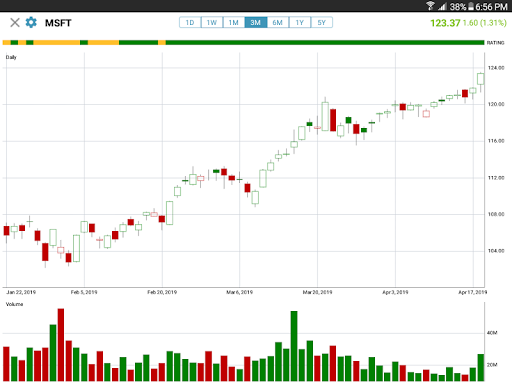Image resolution: width=512 pixels, height=384 pixels.
Task: Select the 1Y time range tab
Action: [x=300, y=22]
